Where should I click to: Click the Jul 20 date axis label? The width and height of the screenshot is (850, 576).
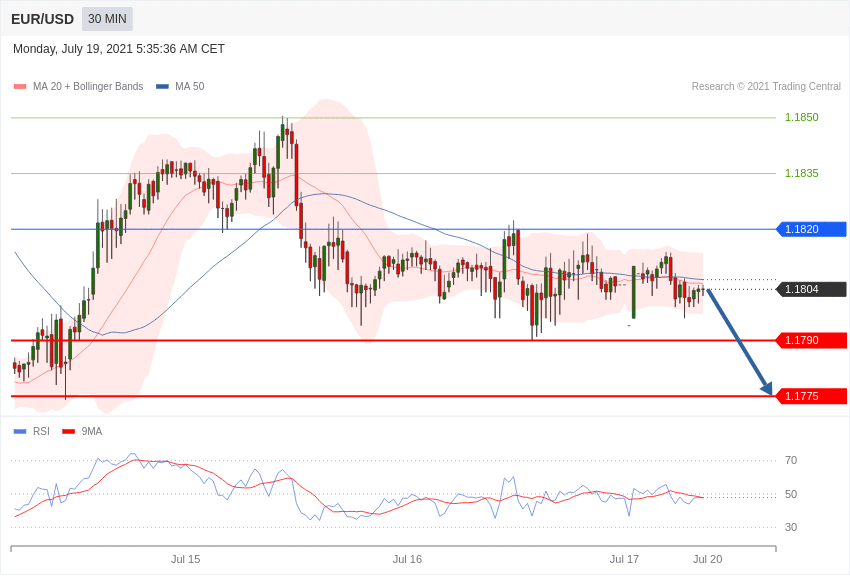click(x=707, y=559)
